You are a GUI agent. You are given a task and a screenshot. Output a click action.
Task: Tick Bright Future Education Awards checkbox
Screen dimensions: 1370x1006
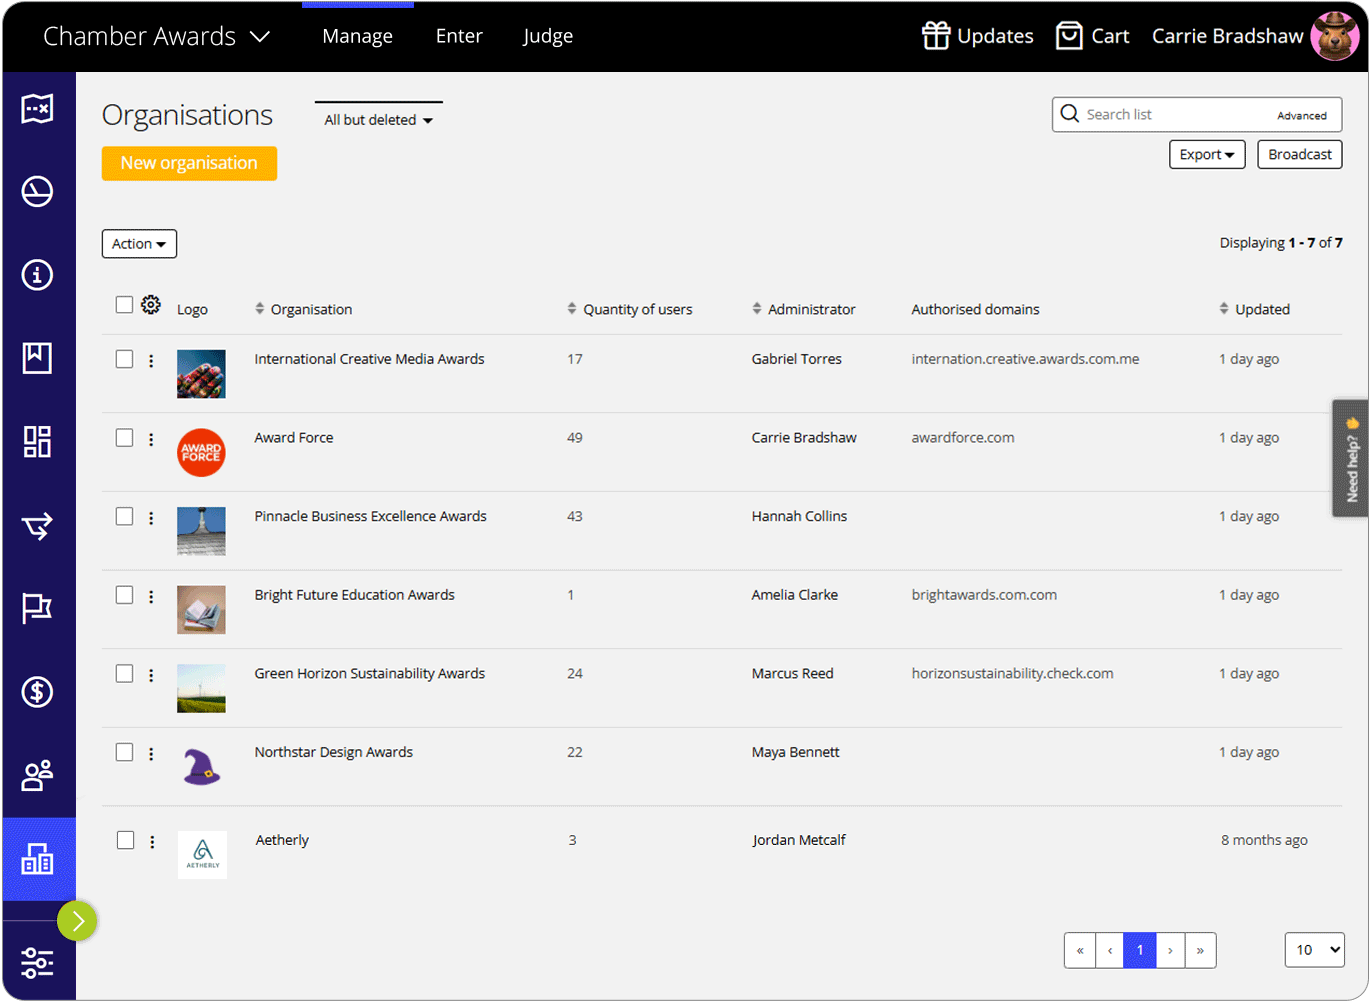124,595
